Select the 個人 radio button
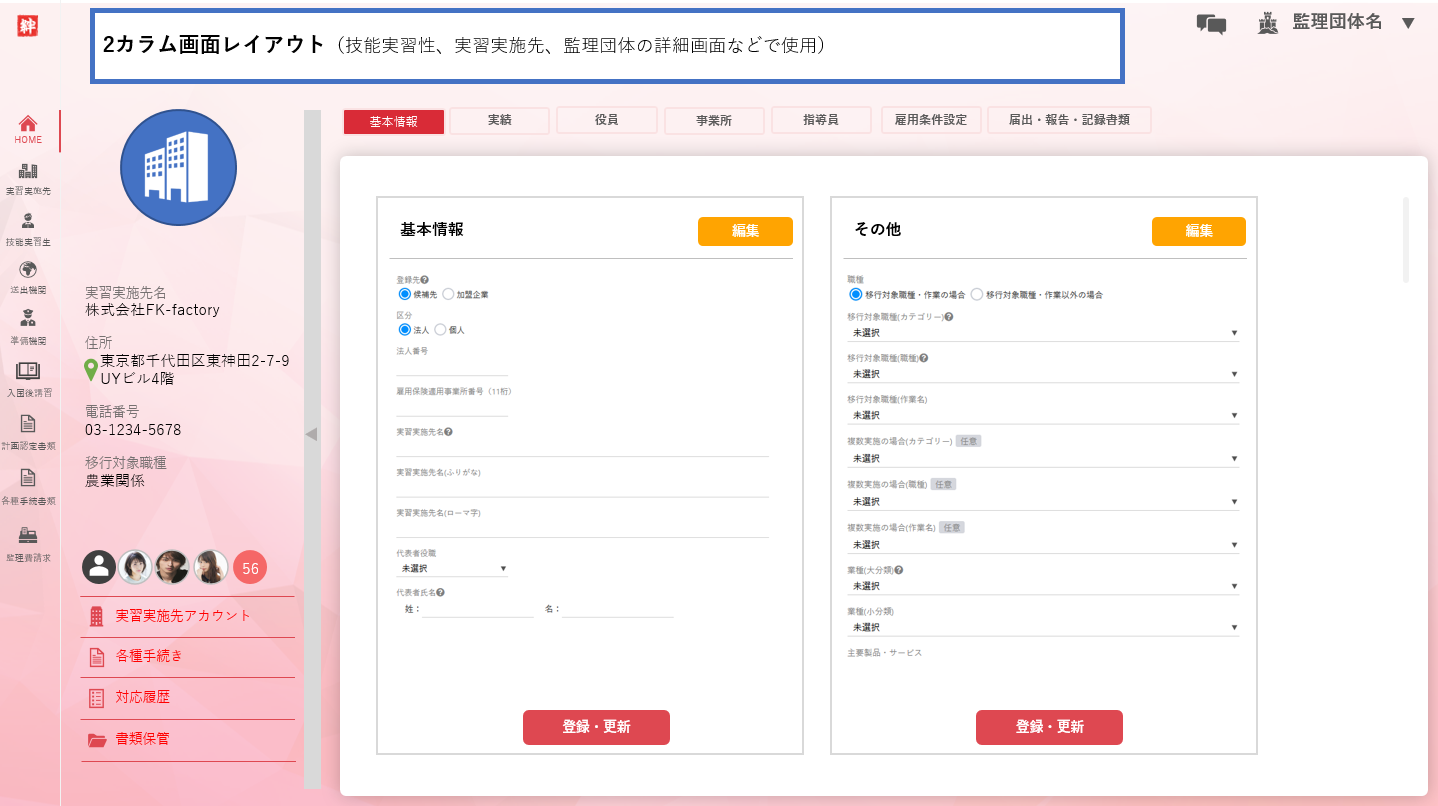Screen dimensions: 1438x806 [x=440, y=329]
